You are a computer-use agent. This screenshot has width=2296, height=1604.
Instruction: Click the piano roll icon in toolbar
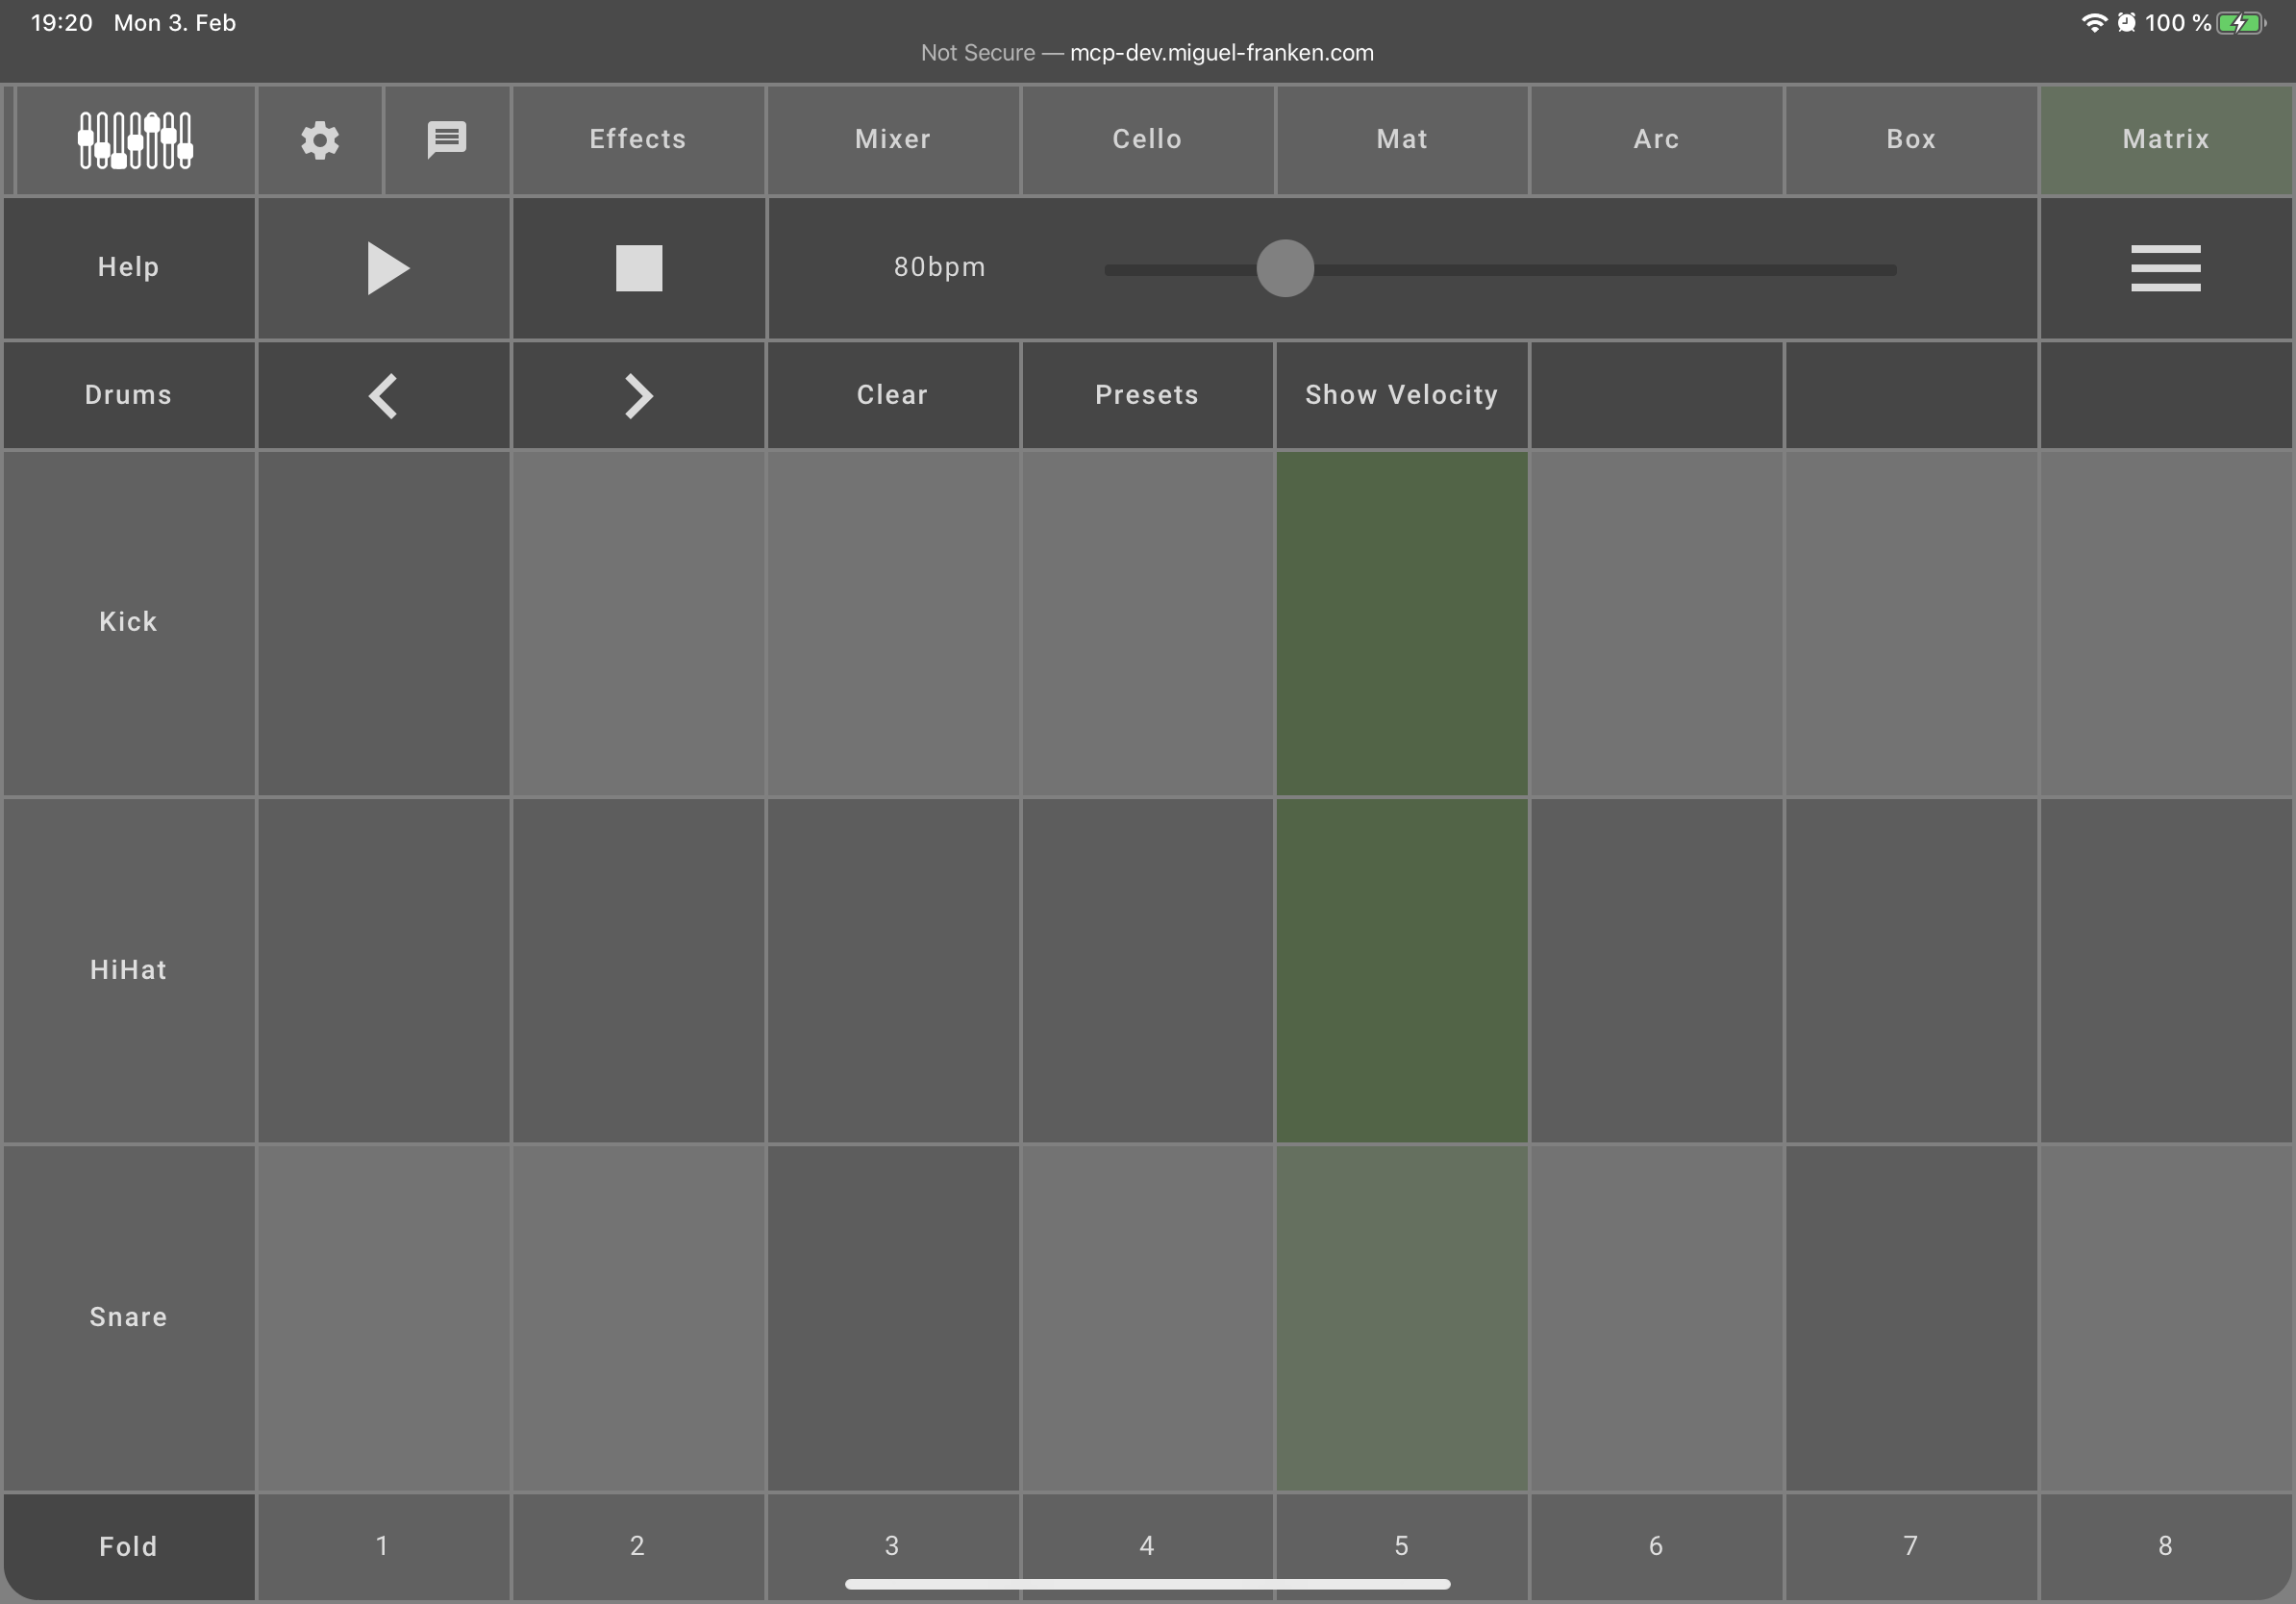(x=137, y=138)
